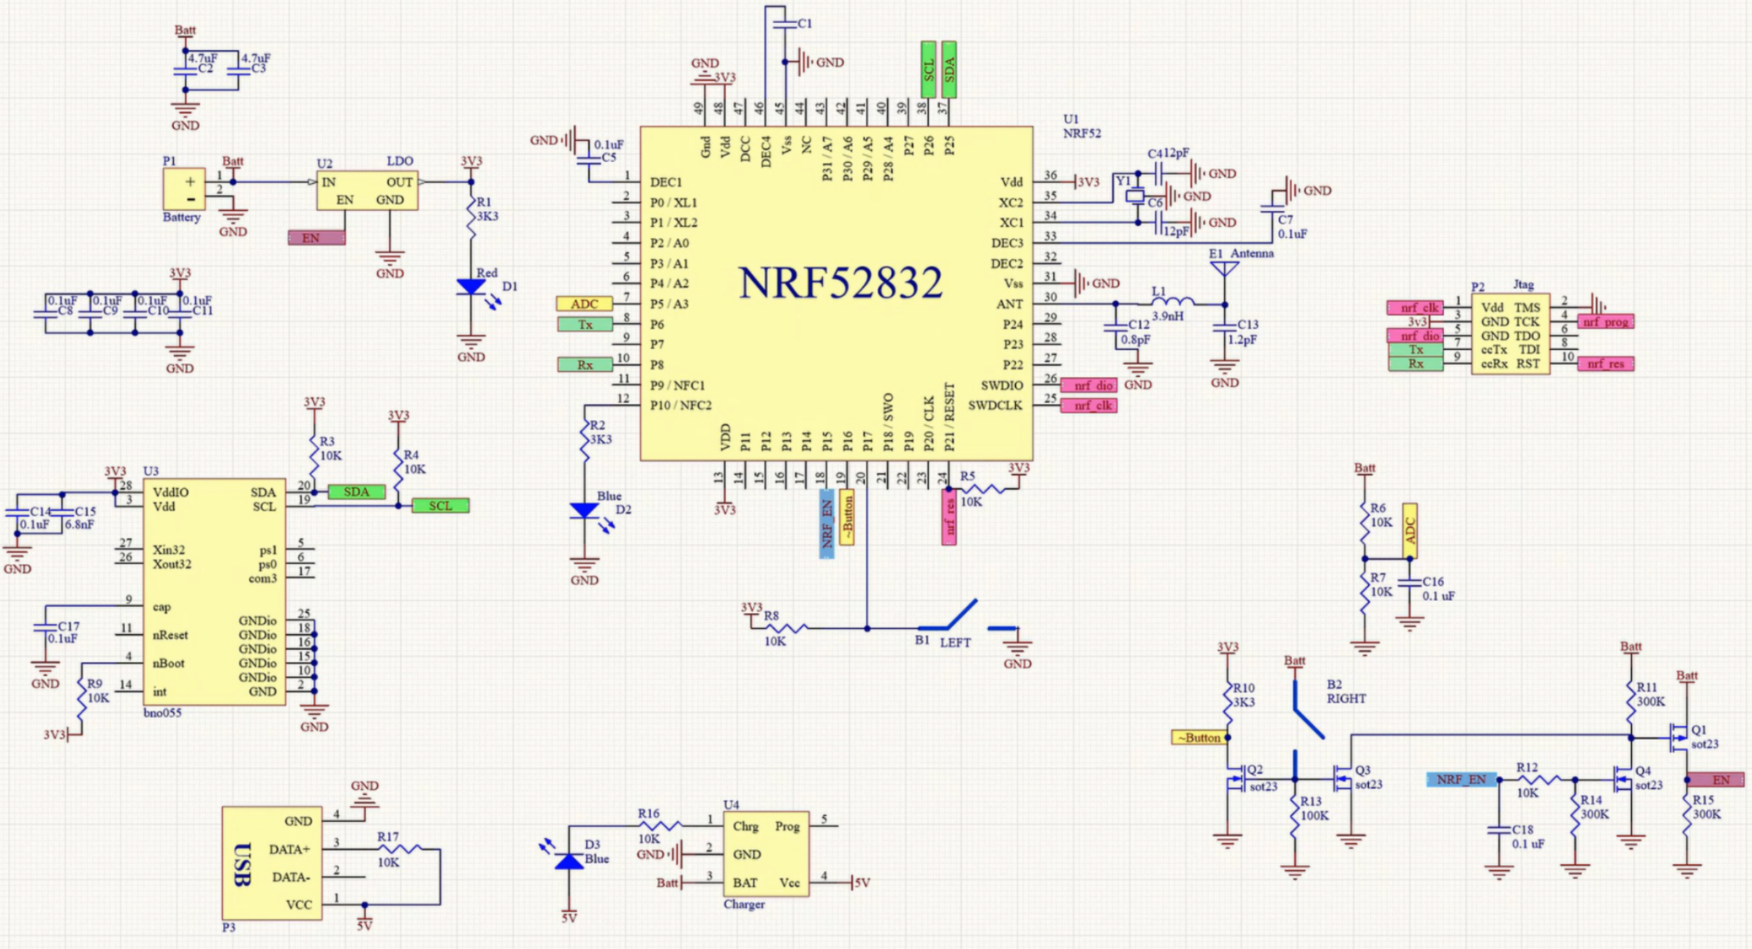
Task: Select the P2 Jtag header block
Action: click(x=1510, y=334)
